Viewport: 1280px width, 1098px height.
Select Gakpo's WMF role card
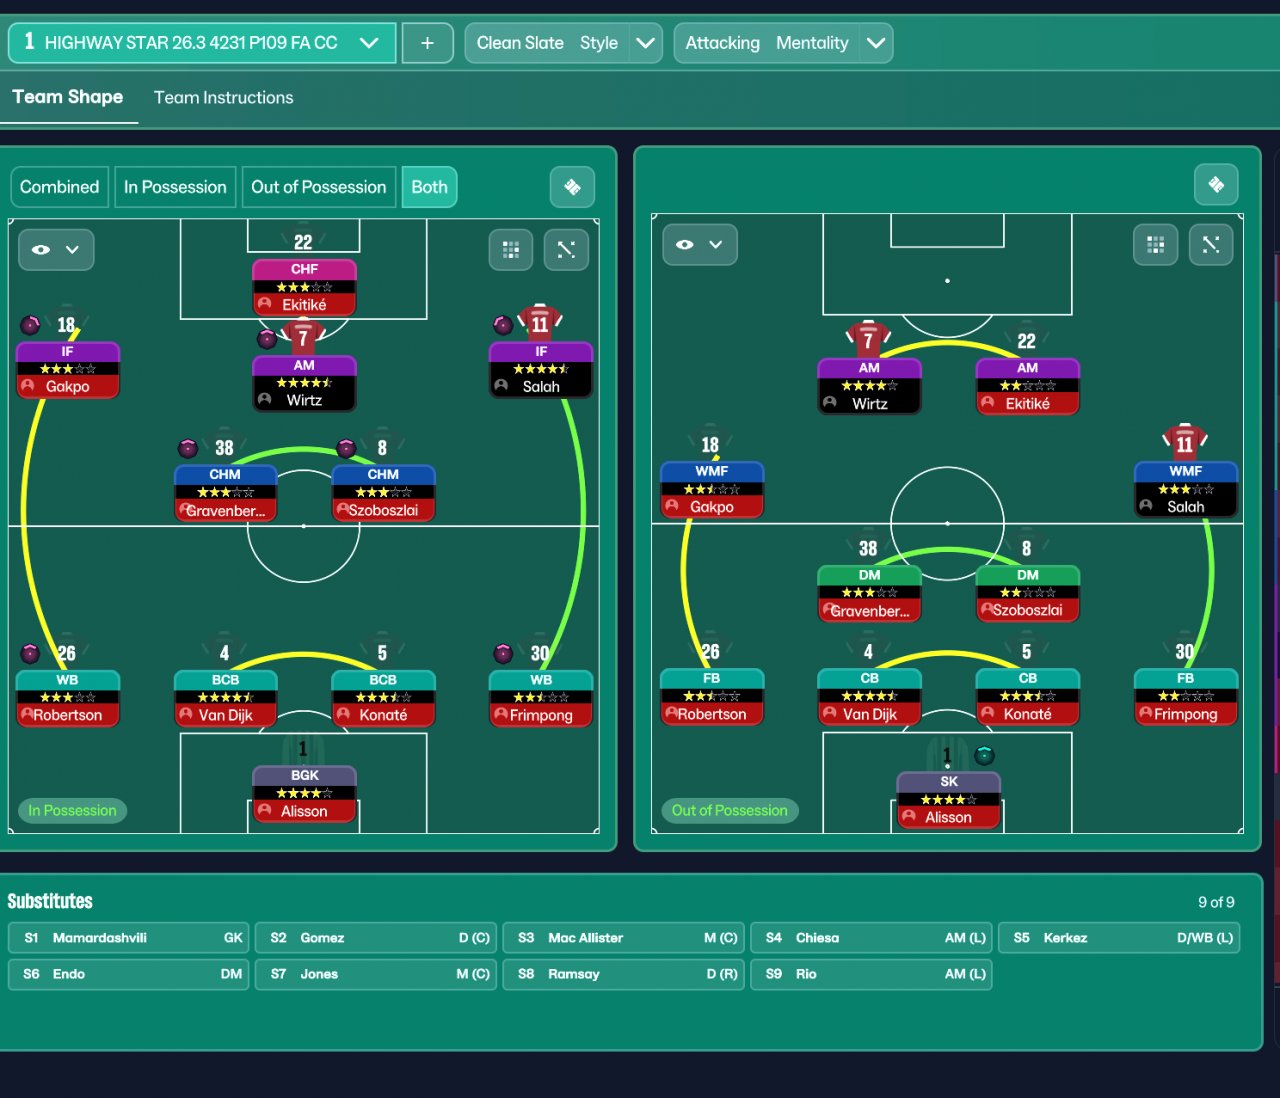click(712, 489)
